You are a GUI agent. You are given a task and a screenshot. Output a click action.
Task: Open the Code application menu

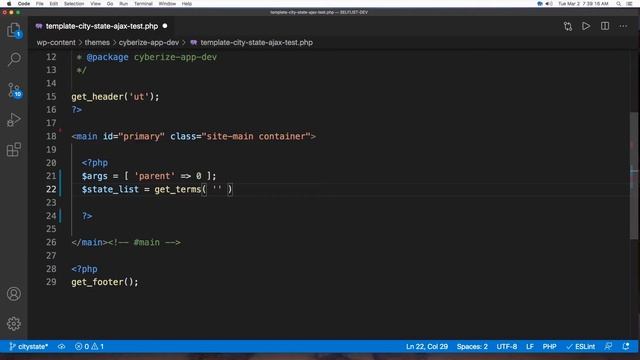[x=24, y=4]
